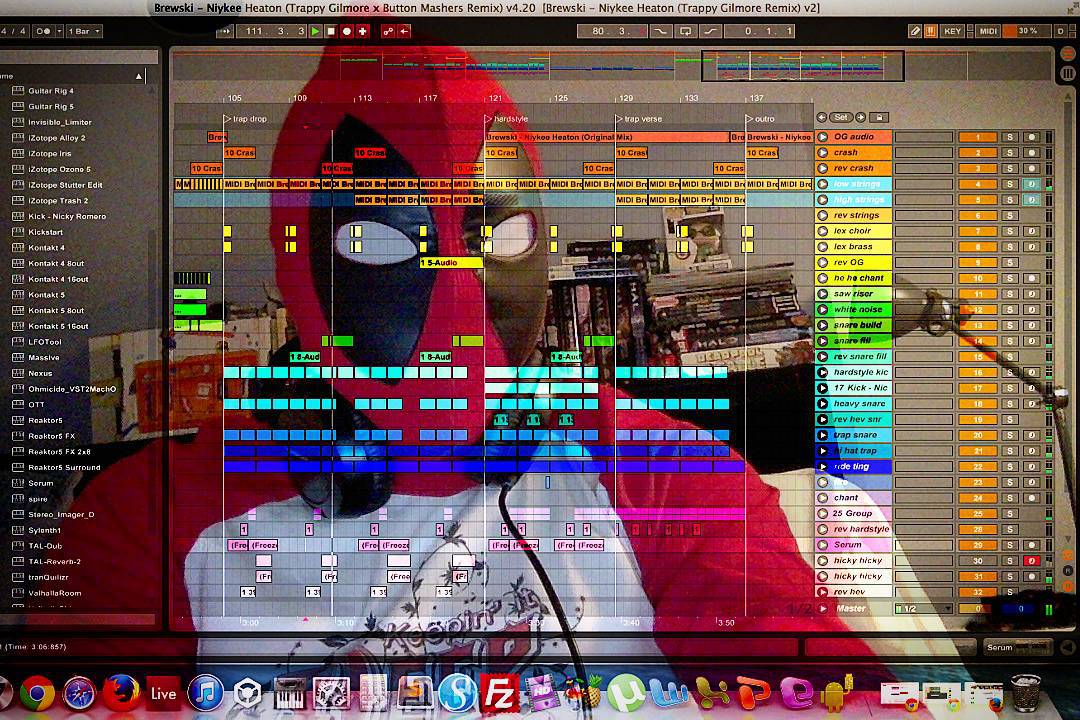Start playback with the green Play button
Image resolution: width=1080 pixels, height=720 pixels.
(315, 31)
